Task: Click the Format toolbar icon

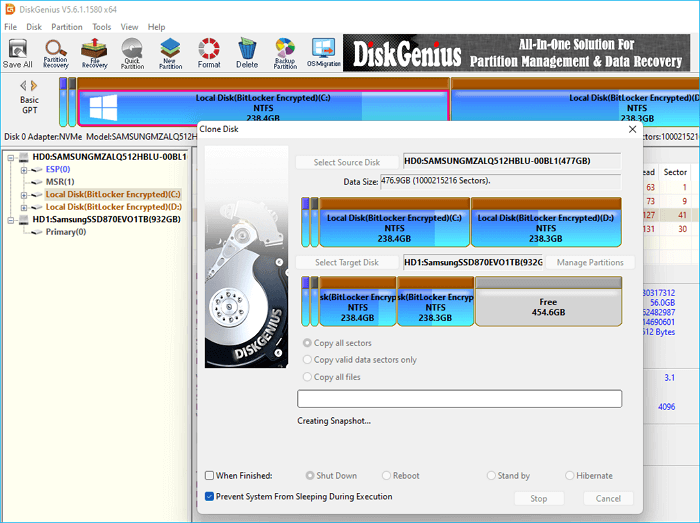Action: click(209, 52)
